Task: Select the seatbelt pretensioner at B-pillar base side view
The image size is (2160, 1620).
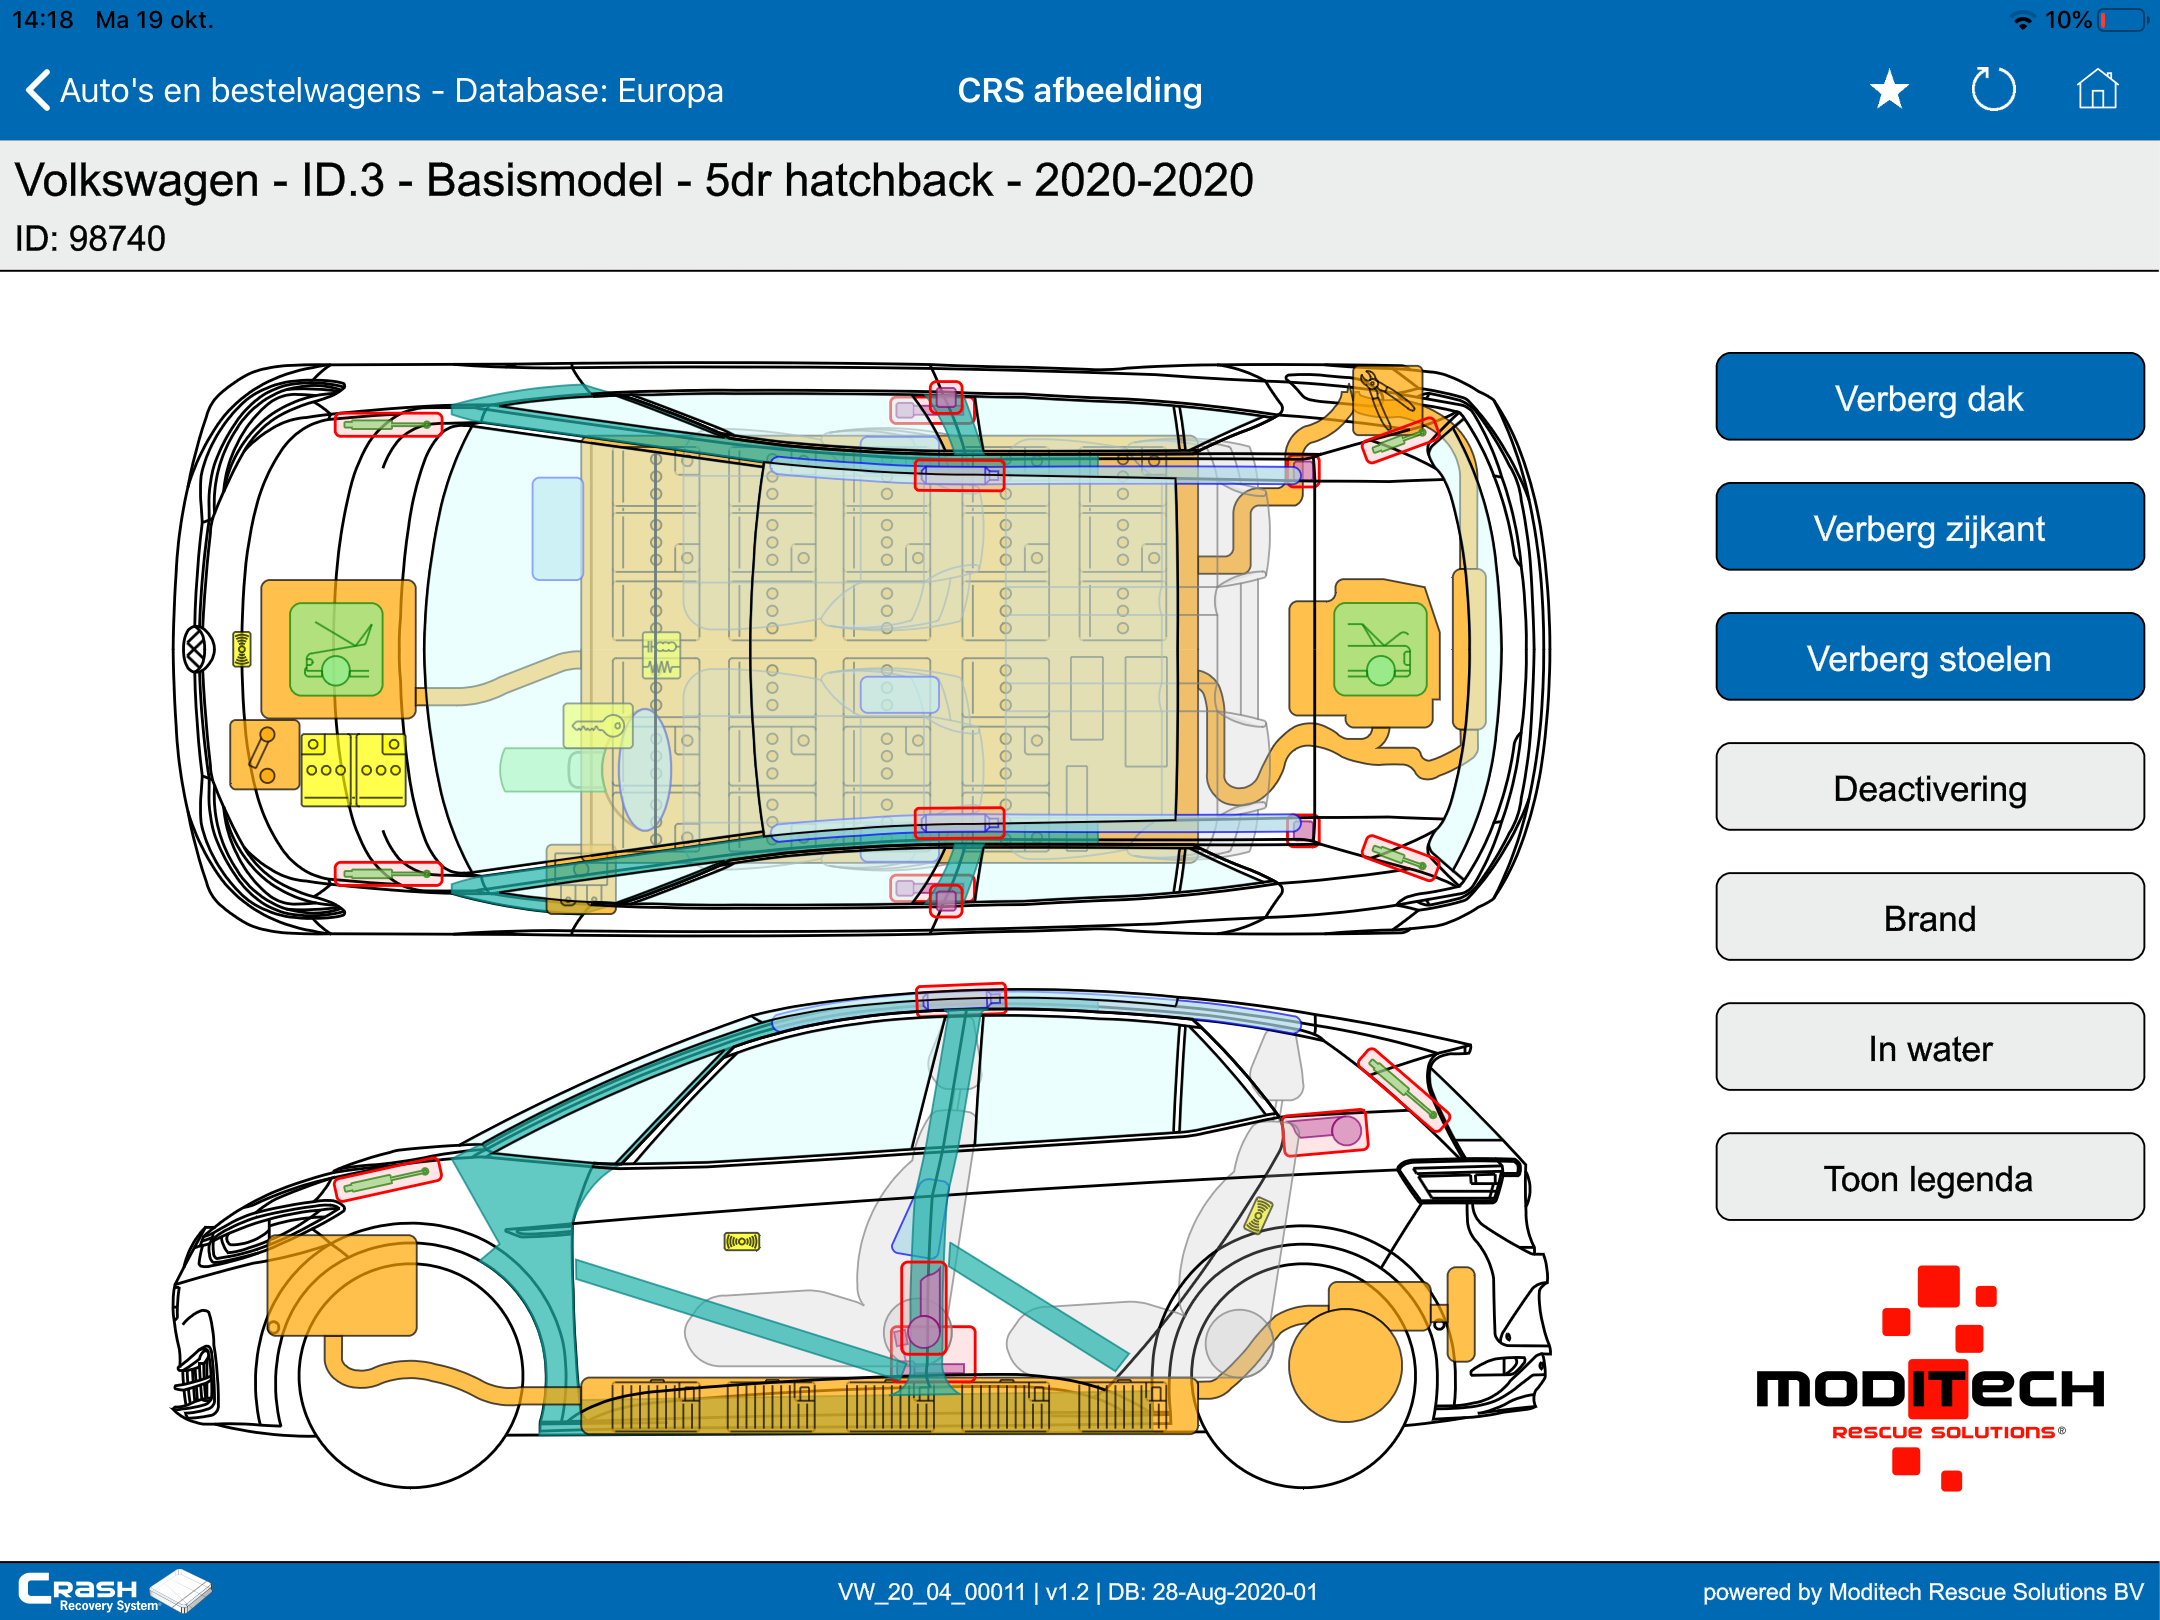Action: [x=924, y=1308]
